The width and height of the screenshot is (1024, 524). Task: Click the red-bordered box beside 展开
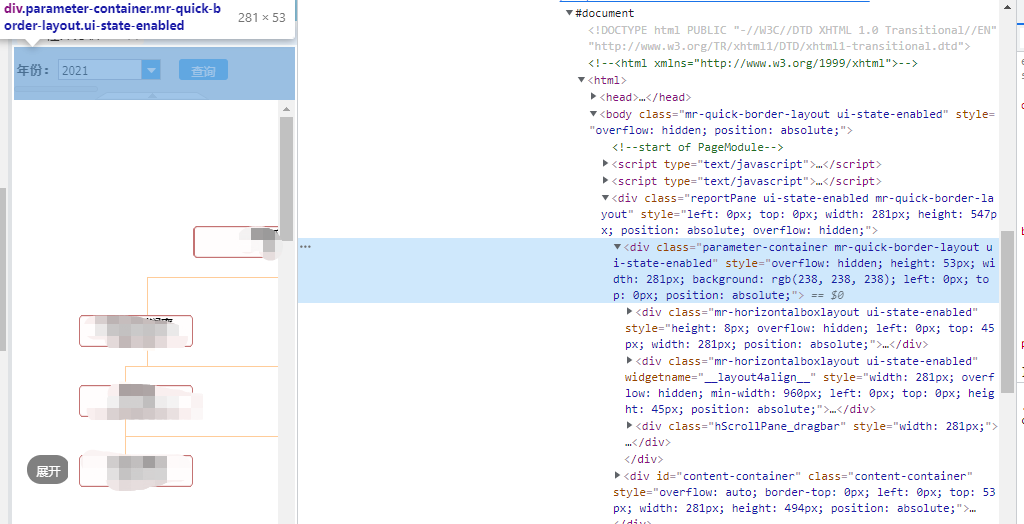[x=136, y=471]
